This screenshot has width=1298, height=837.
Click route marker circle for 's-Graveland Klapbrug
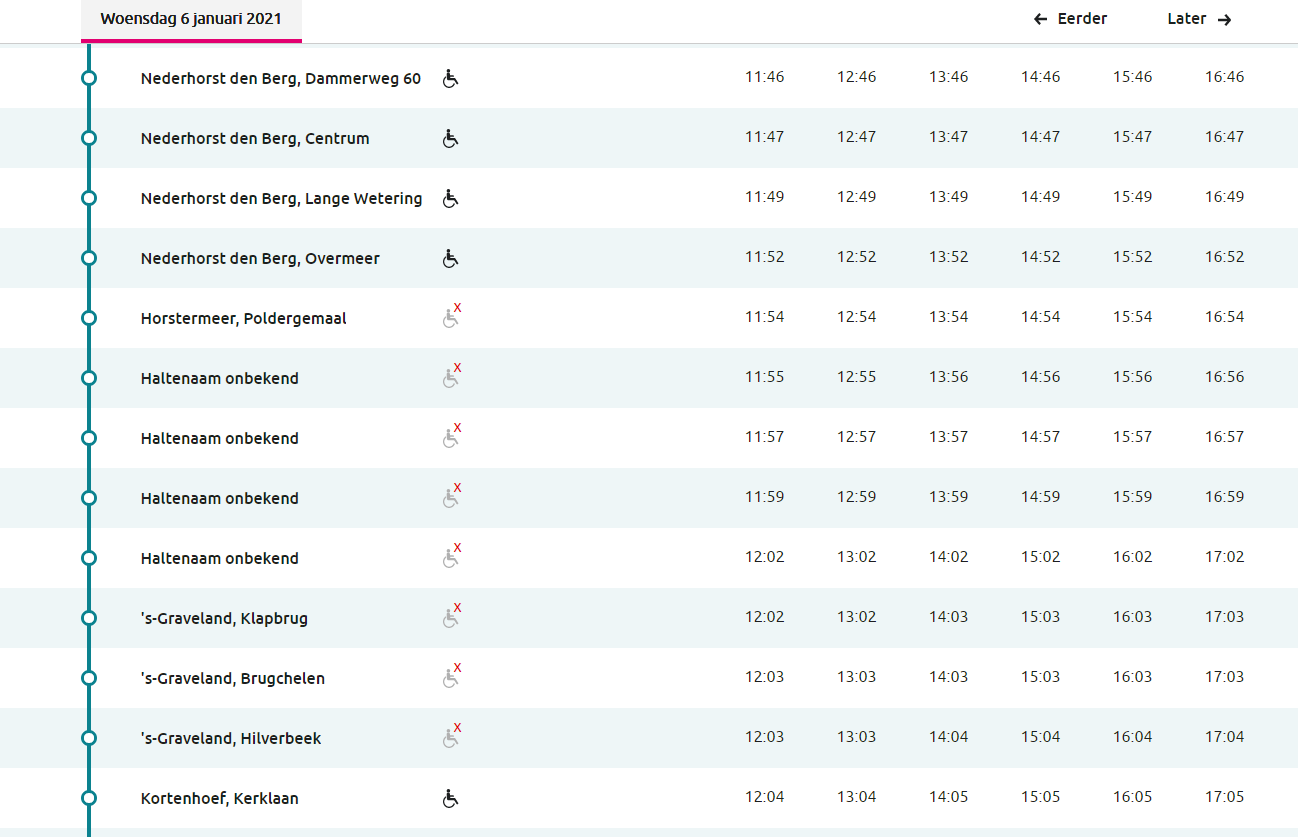tap(89, 618)
